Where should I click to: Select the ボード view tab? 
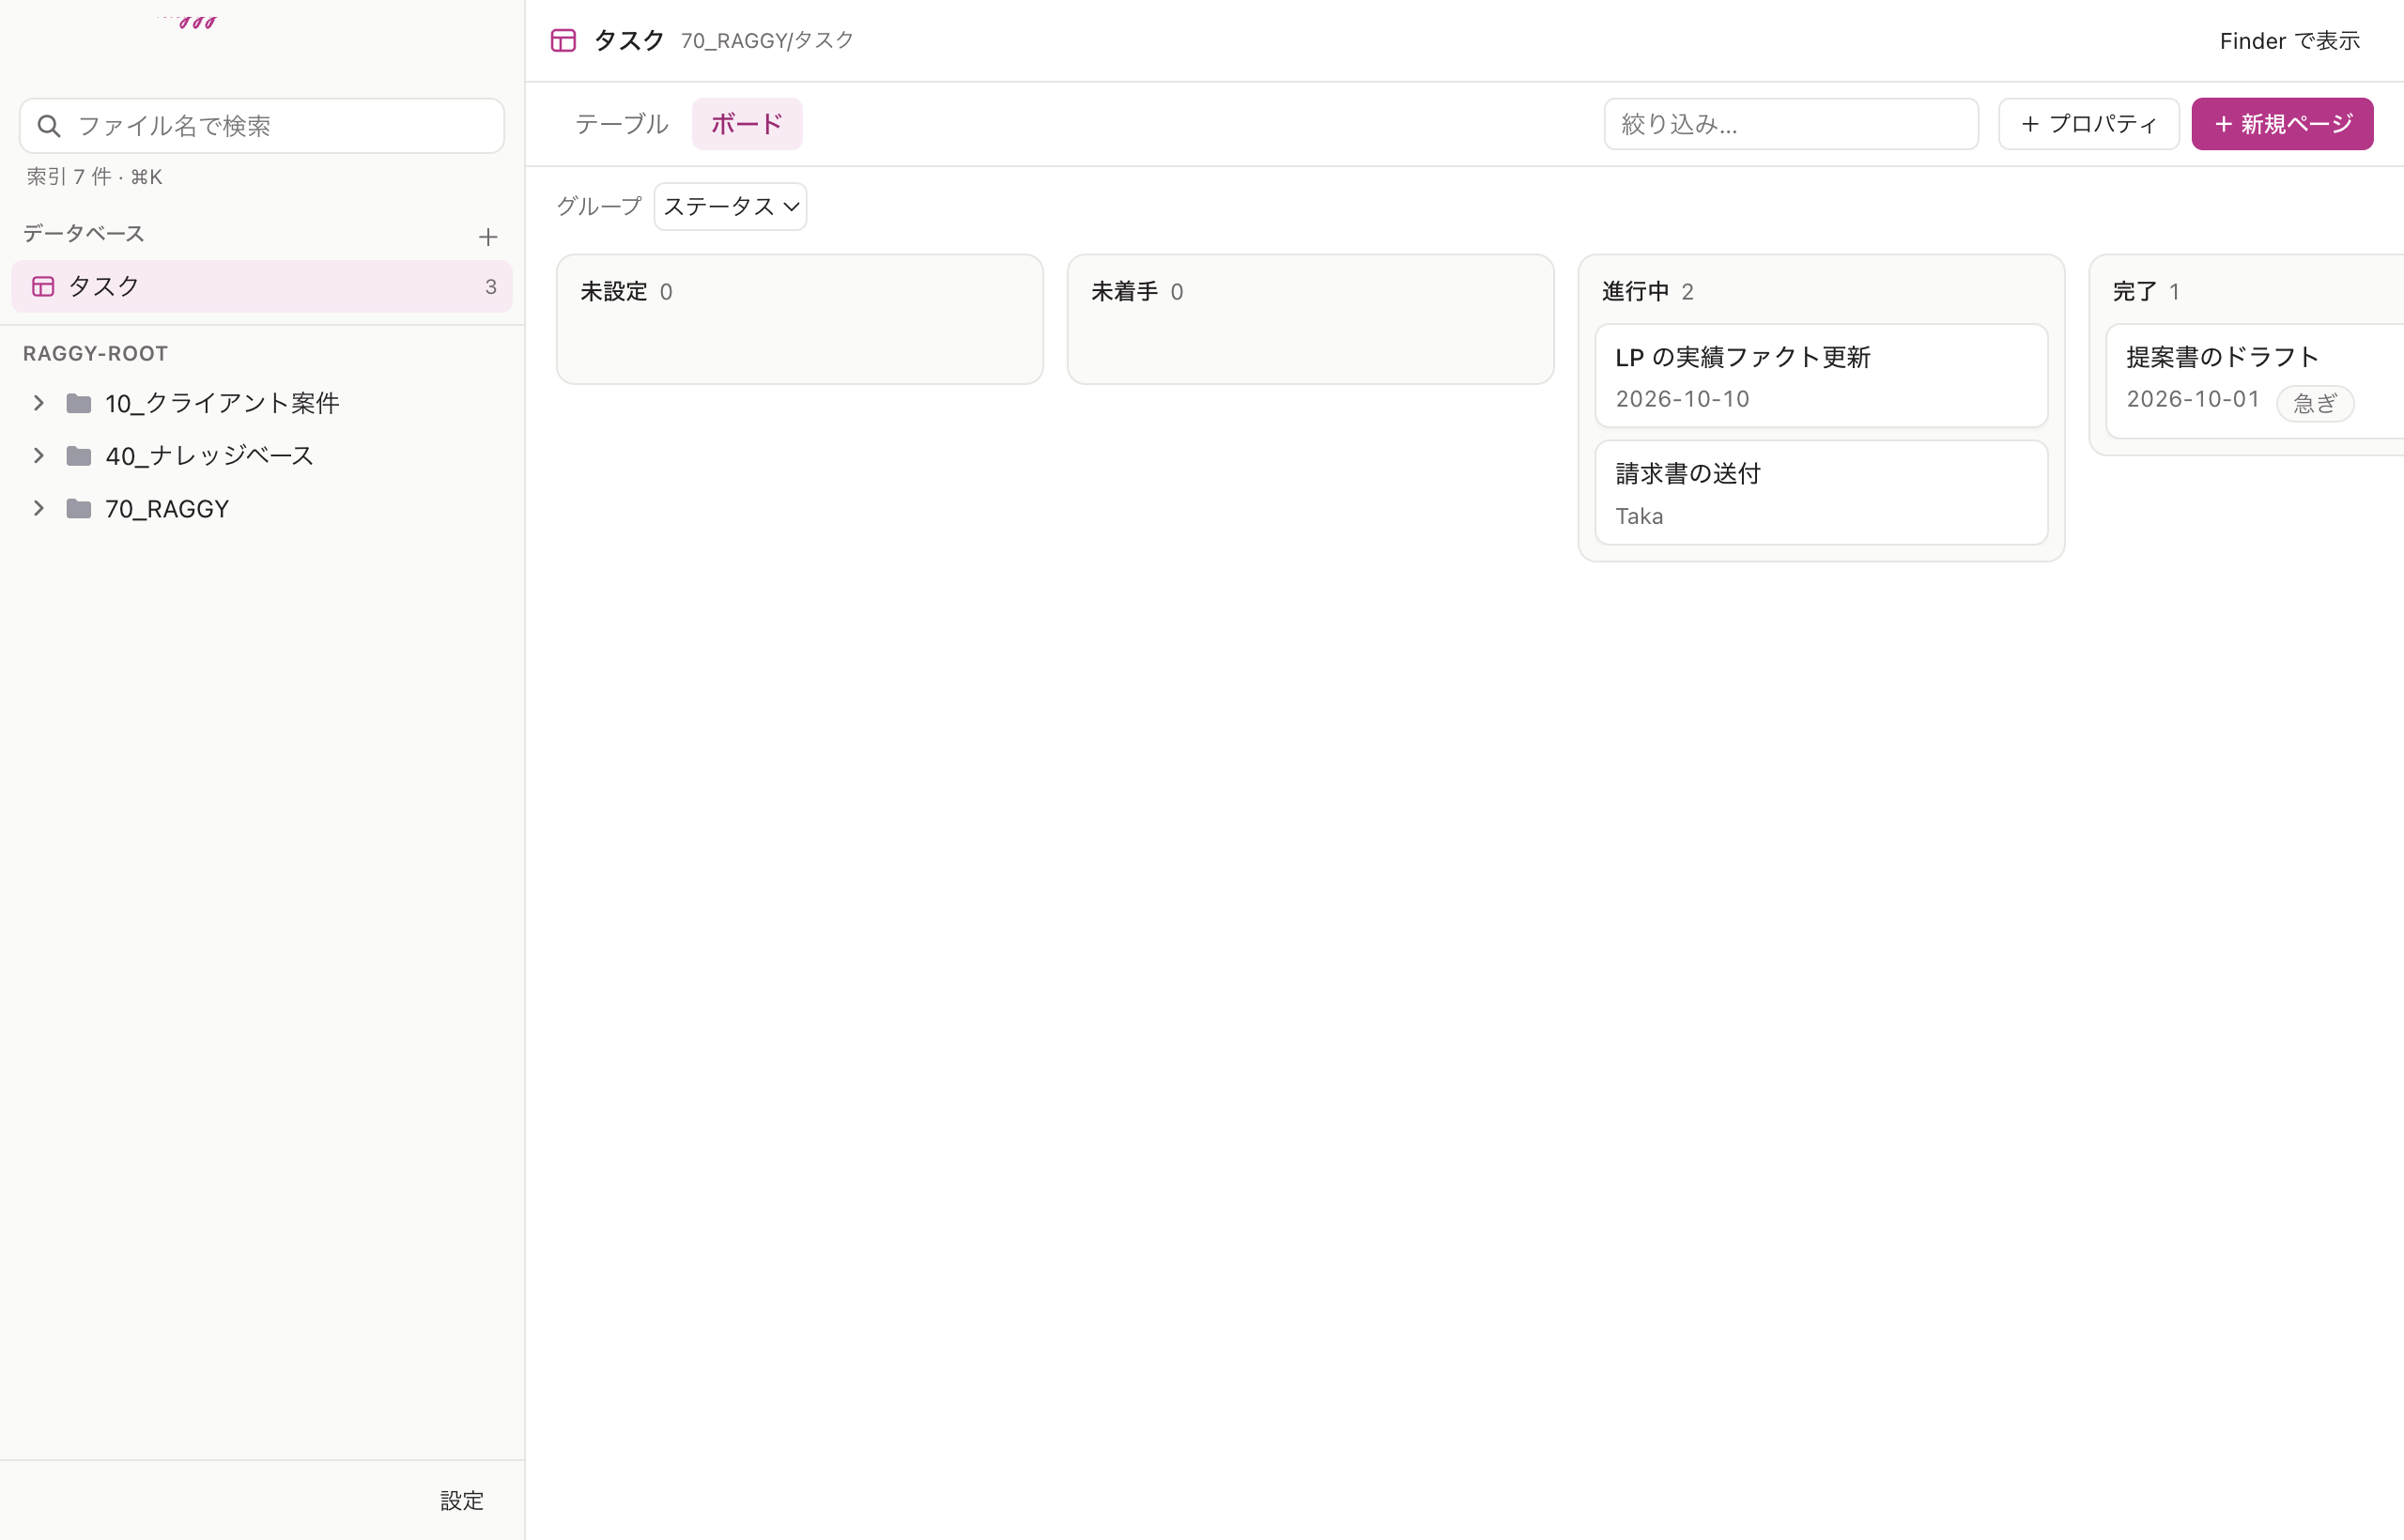747,124
